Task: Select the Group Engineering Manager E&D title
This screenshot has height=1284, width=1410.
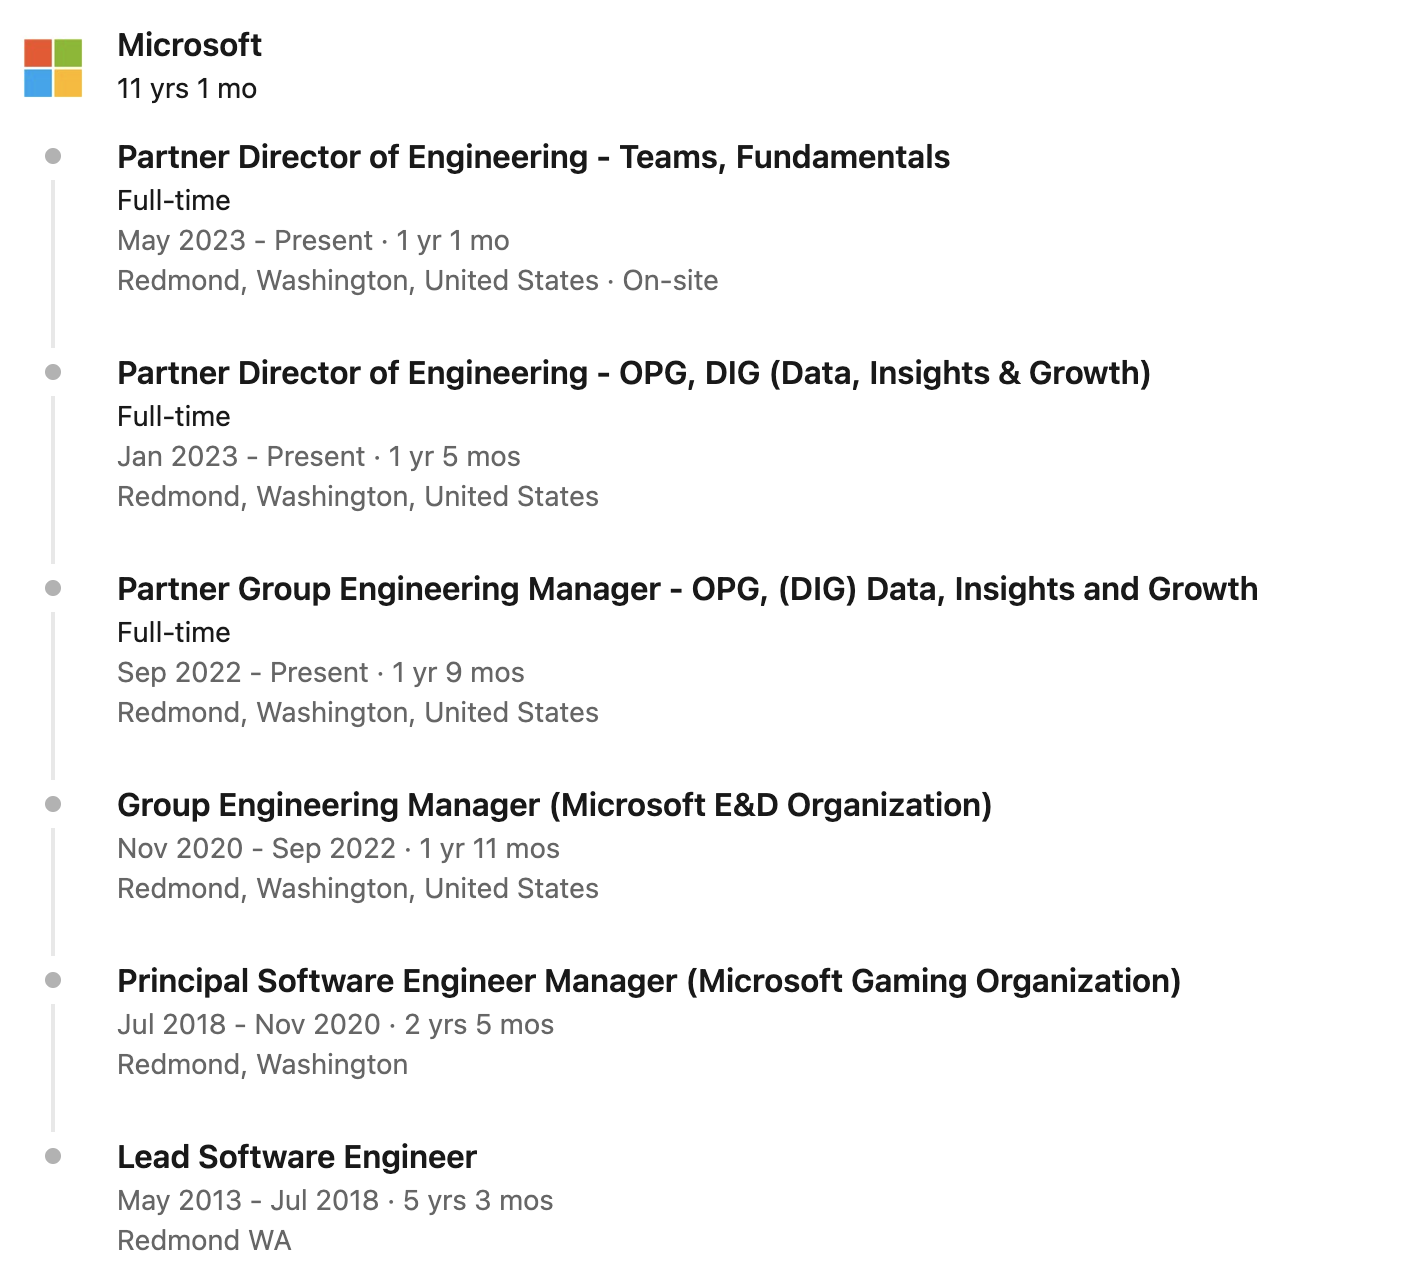Action: click(554, 805)
